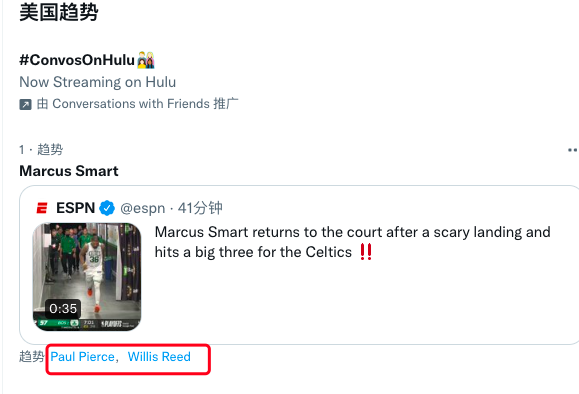Open the Paul Pierce trend link
Screen dimensions: 579x394
click(x=82, y=357)
